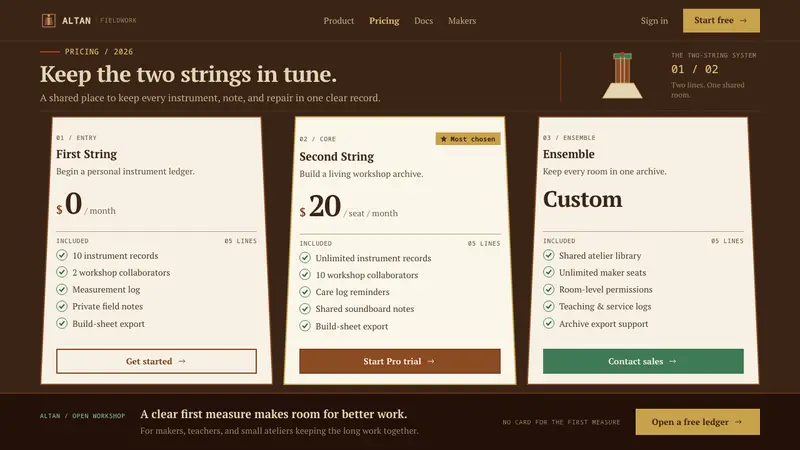Screen dimensions: 800x450
Task: Click the Most chosen badge
Action: [468, 139]
